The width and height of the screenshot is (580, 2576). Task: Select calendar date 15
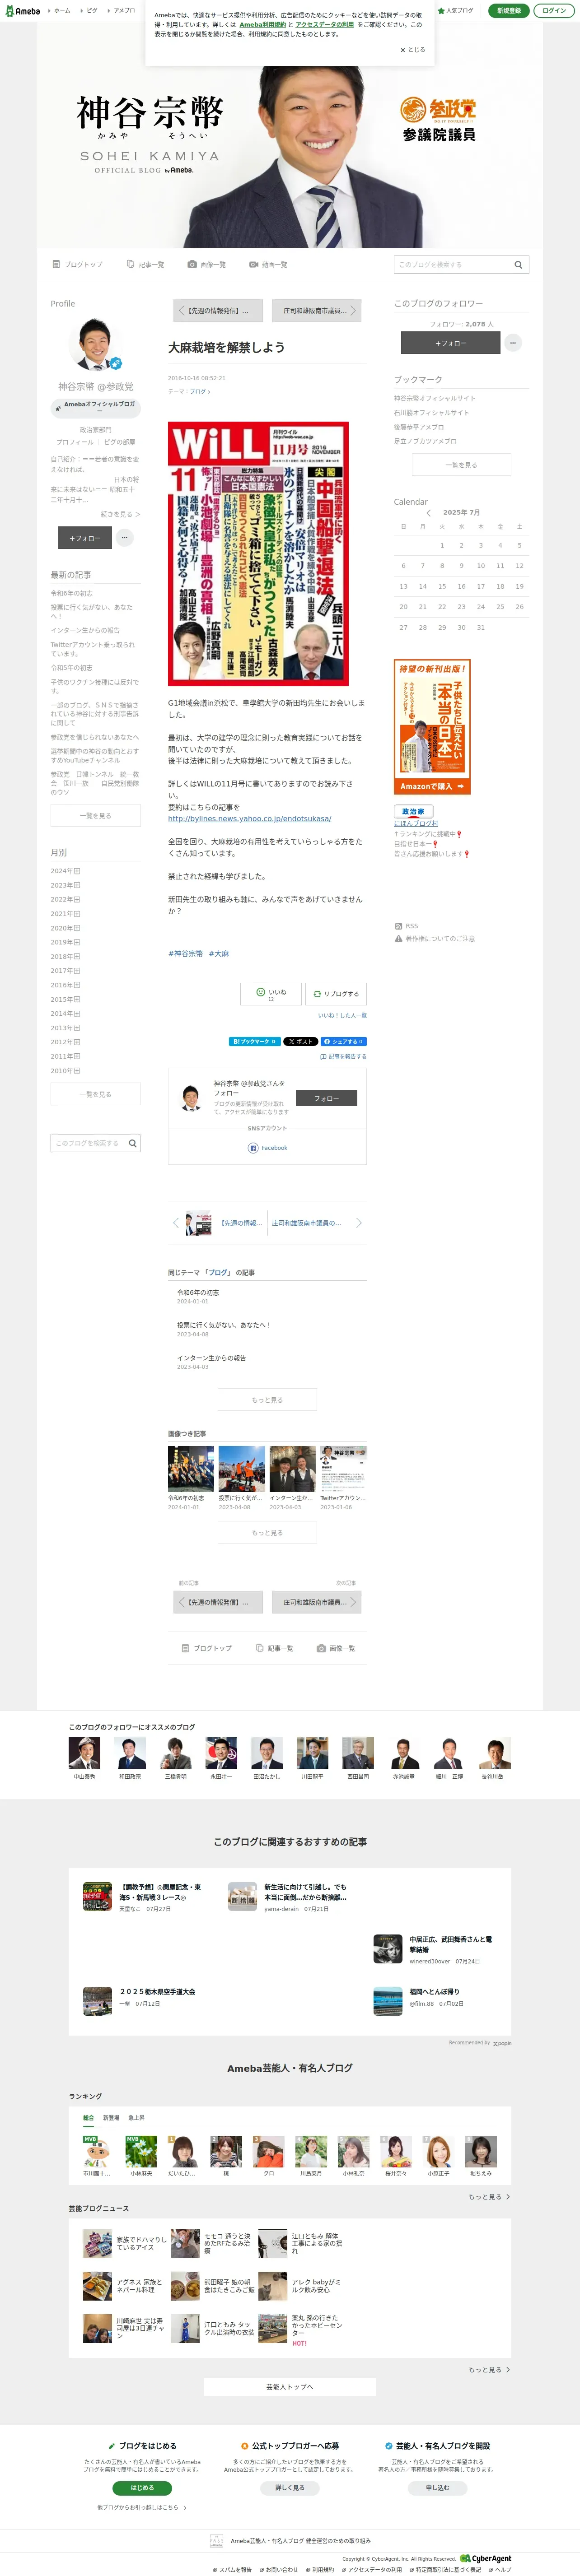[x=442, y=587]
